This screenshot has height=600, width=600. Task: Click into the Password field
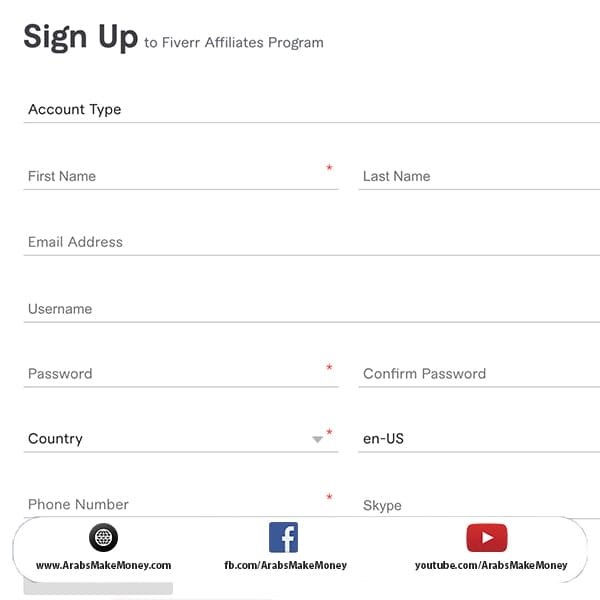tap(180, 374)
